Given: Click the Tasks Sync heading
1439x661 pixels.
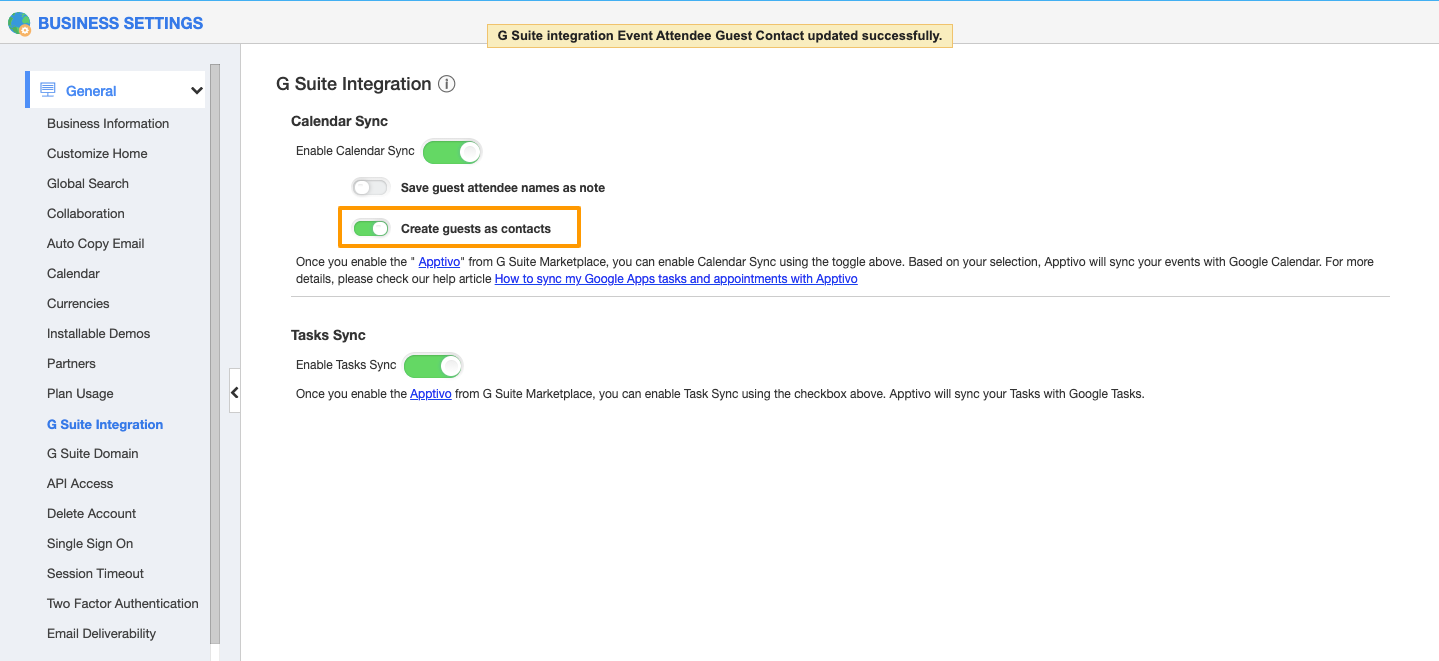Looking at the screenshot, I should point(328,335).
